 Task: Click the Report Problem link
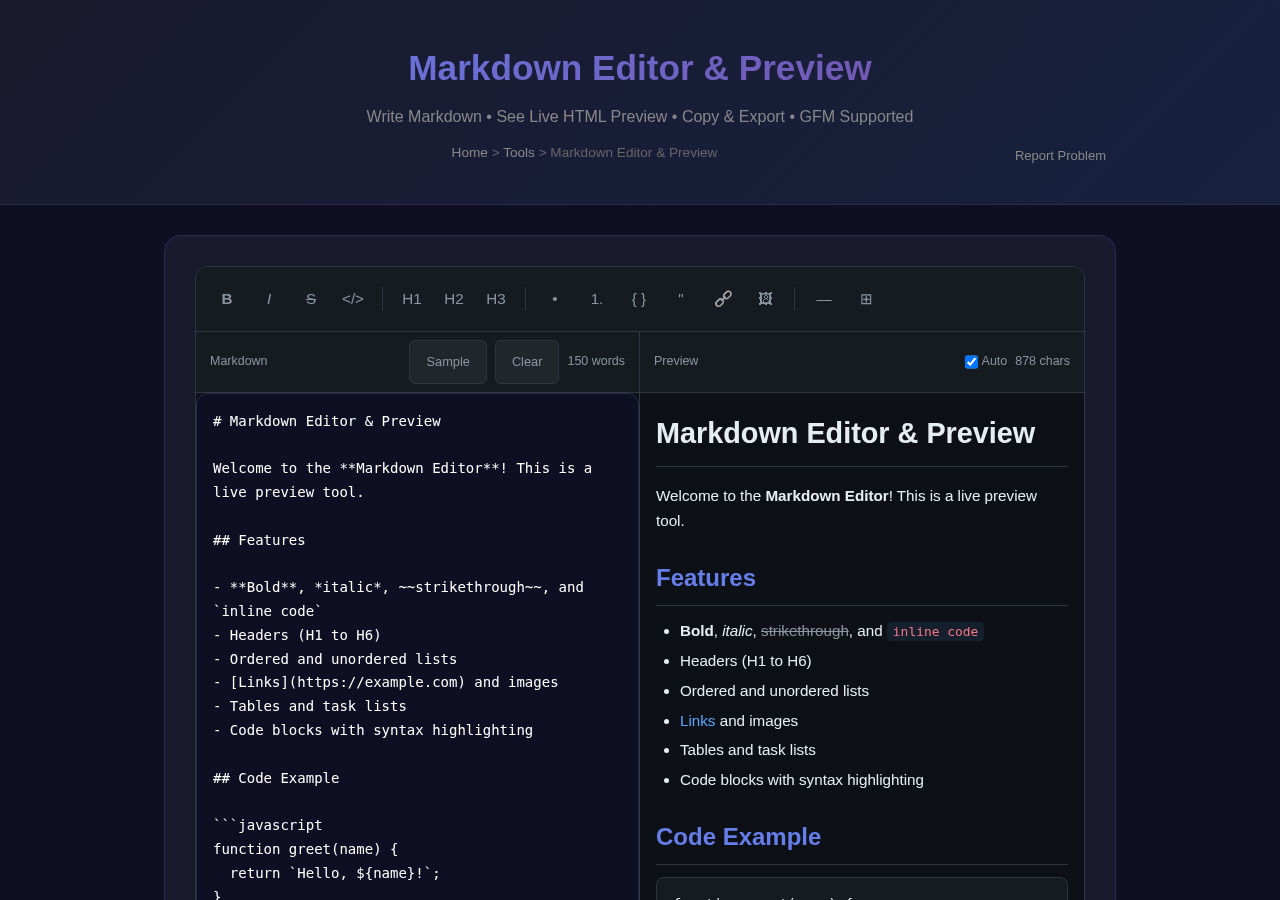(x=1060, y=156)
